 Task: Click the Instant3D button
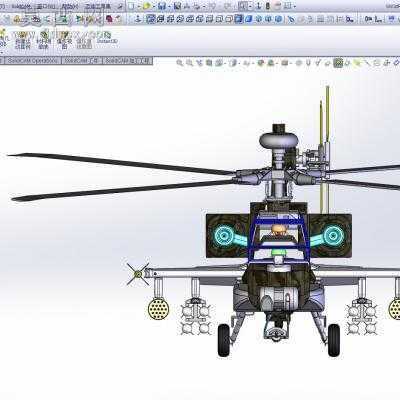pos(107,37)
